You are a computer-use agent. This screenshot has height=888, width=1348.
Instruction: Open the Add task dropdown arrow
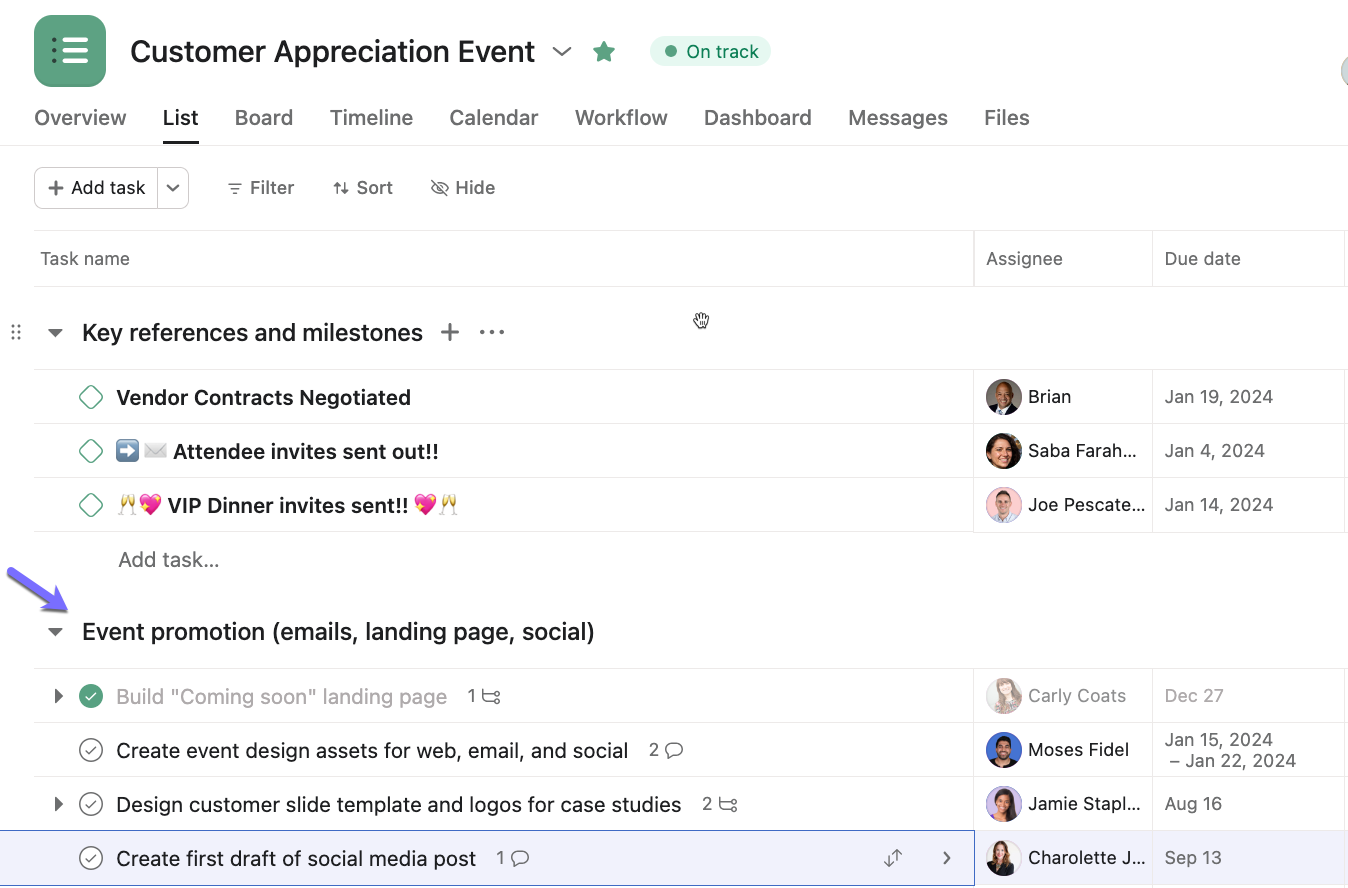point(173,188)
